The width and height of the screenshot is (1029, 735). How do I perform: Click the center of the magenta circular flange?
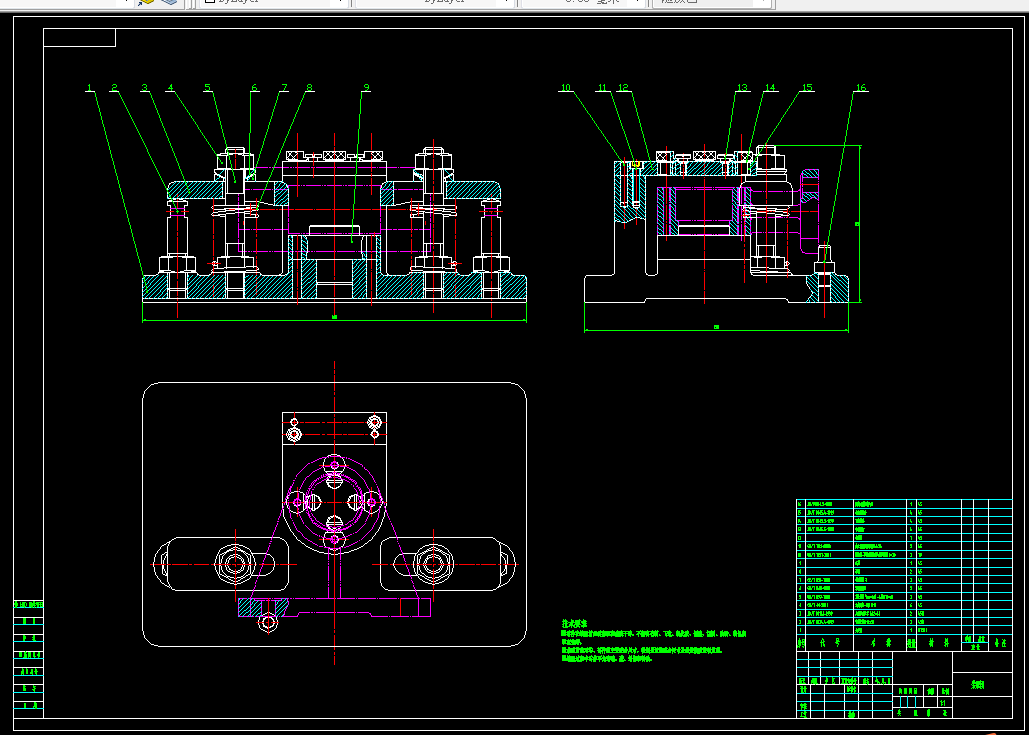point(334,500)
